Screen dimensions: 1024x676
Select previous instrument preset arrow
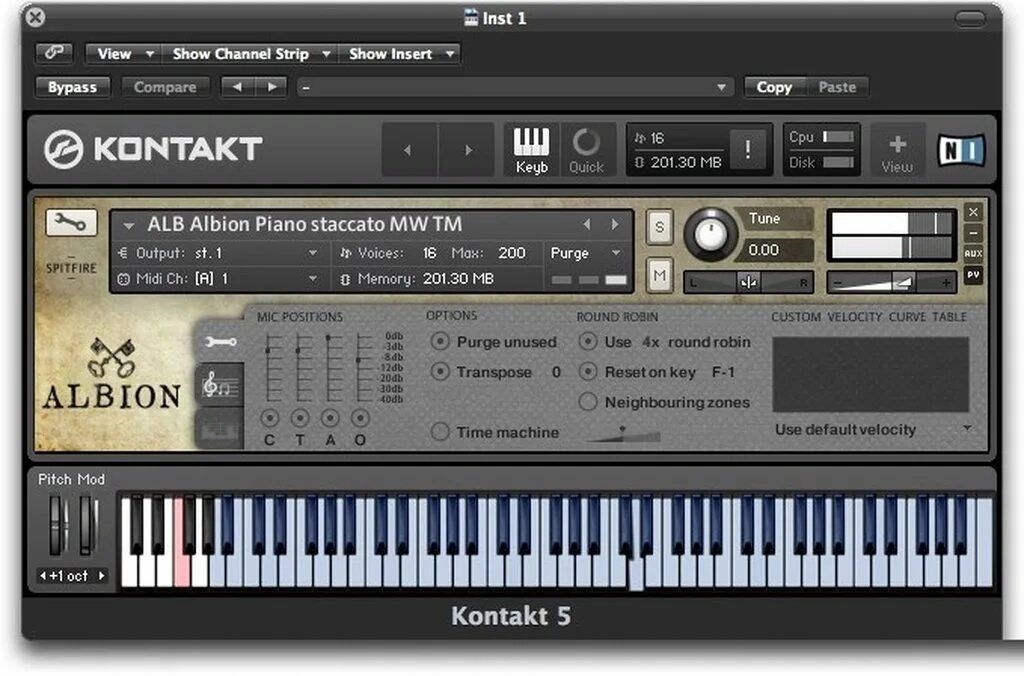click(586, 224)
